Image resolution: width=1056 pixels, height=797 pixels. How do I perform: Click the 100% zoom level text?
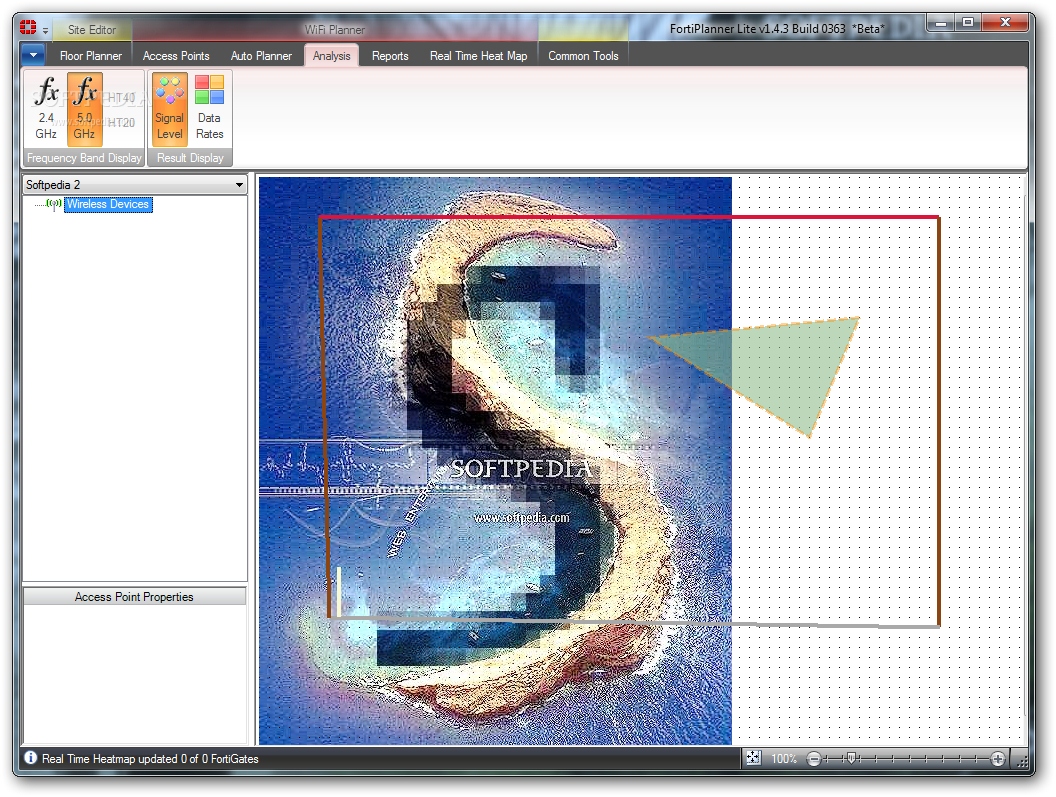(783, 759)
